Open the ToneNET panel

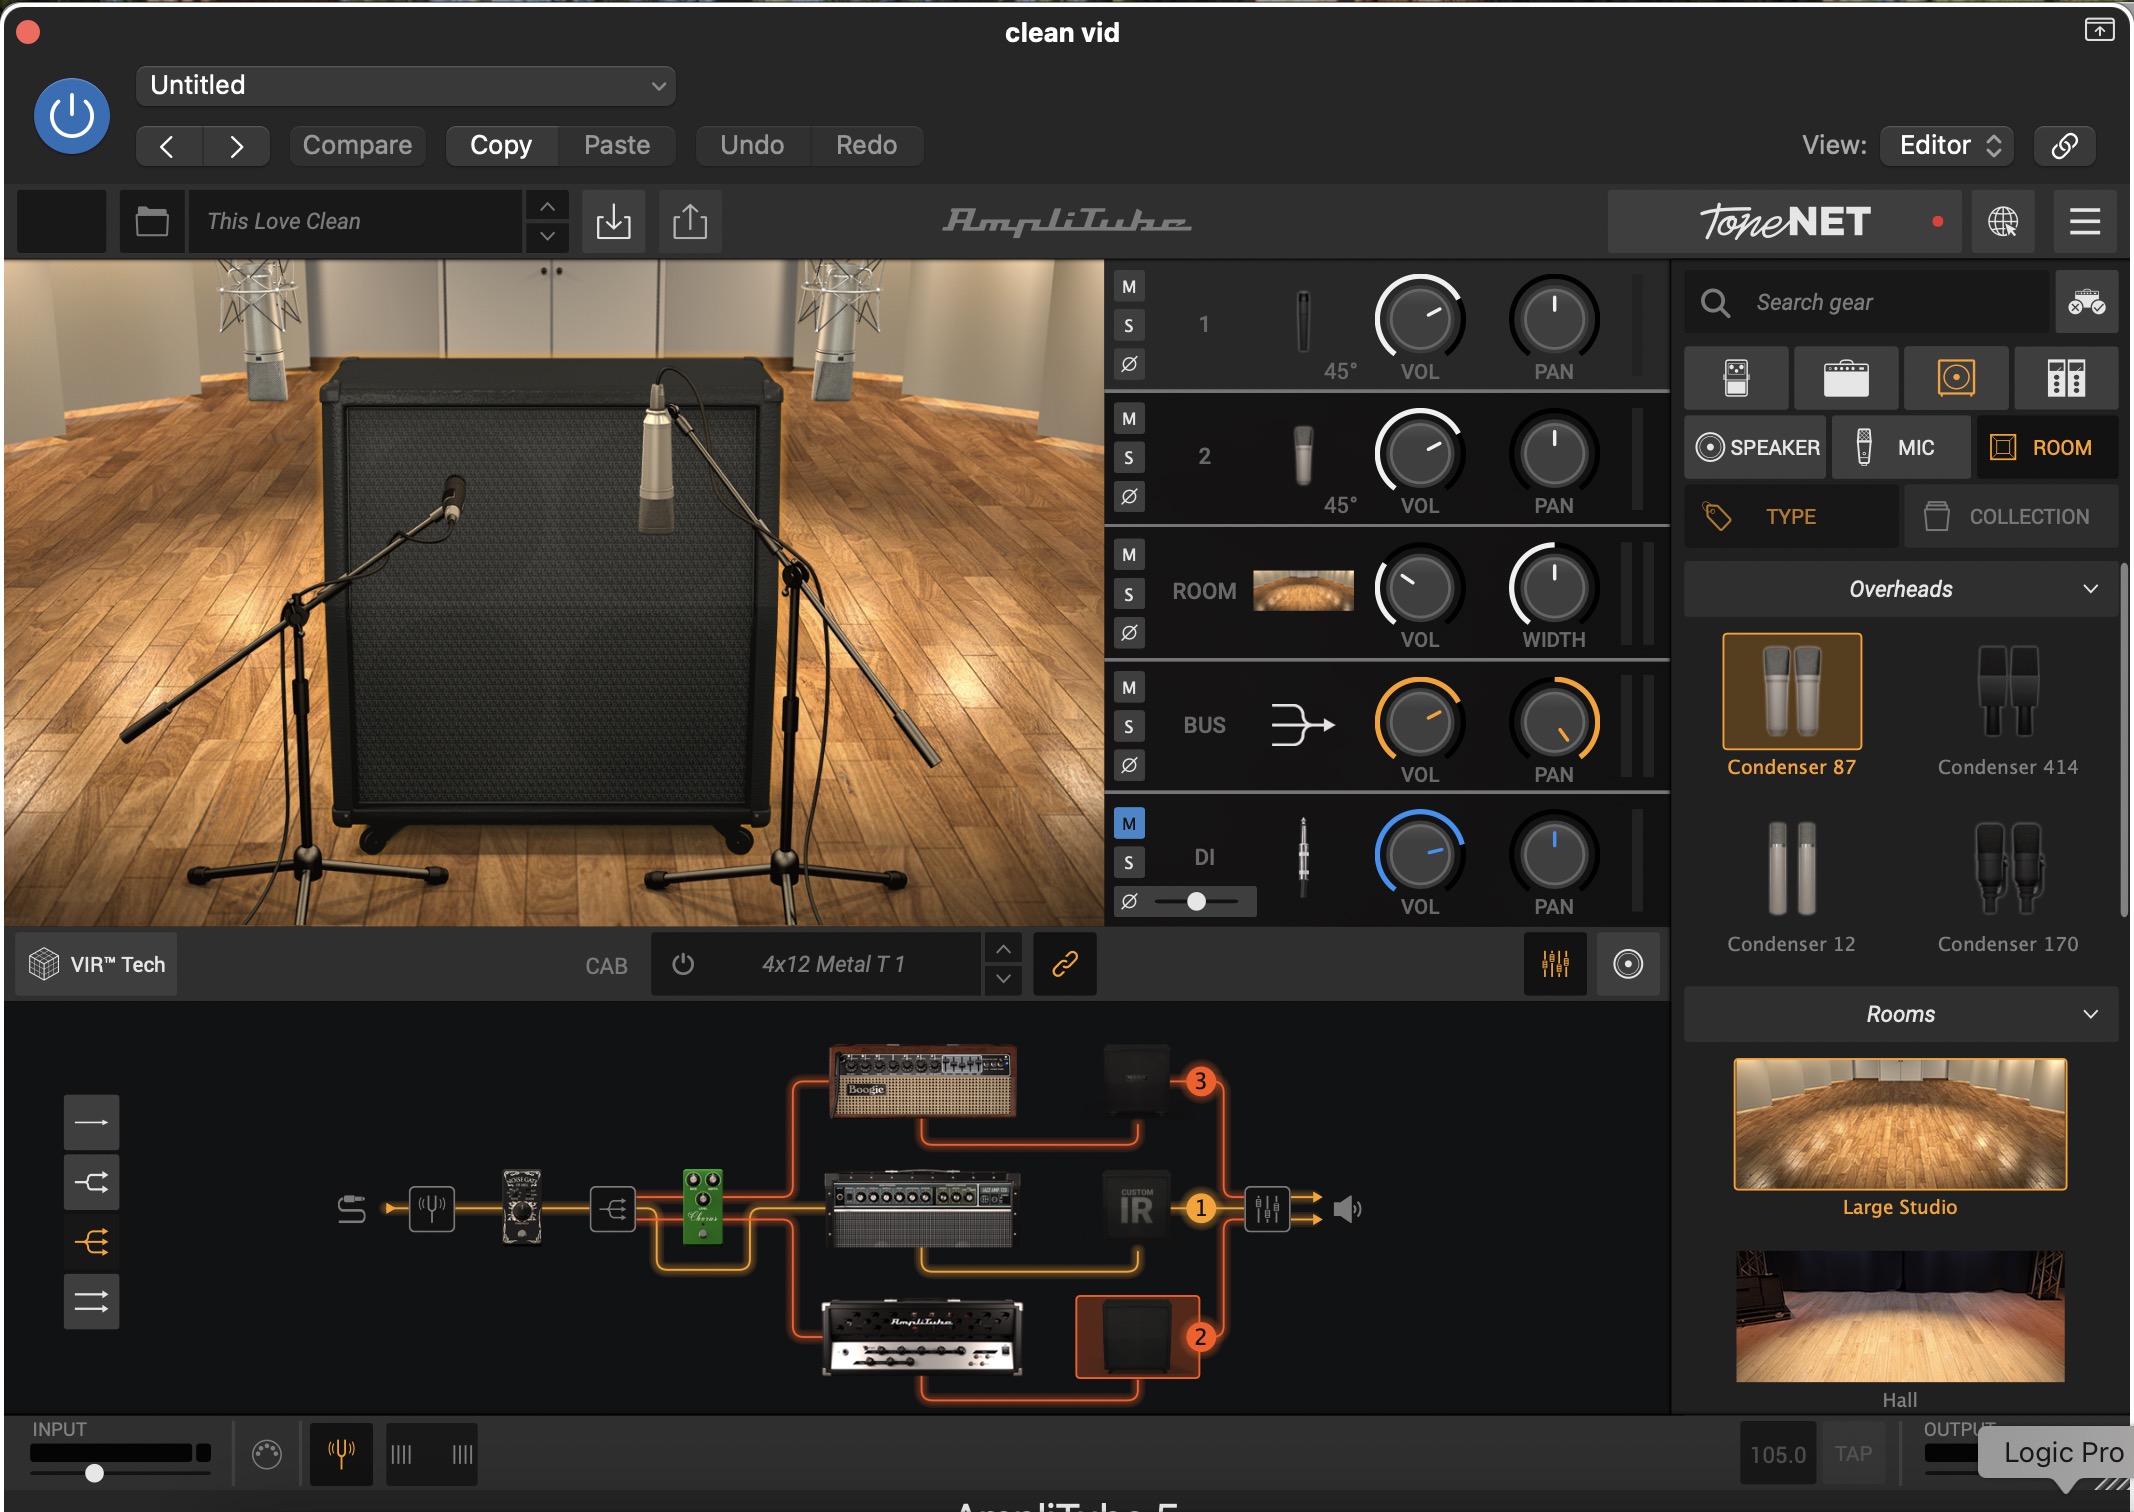pos(1785,221)
